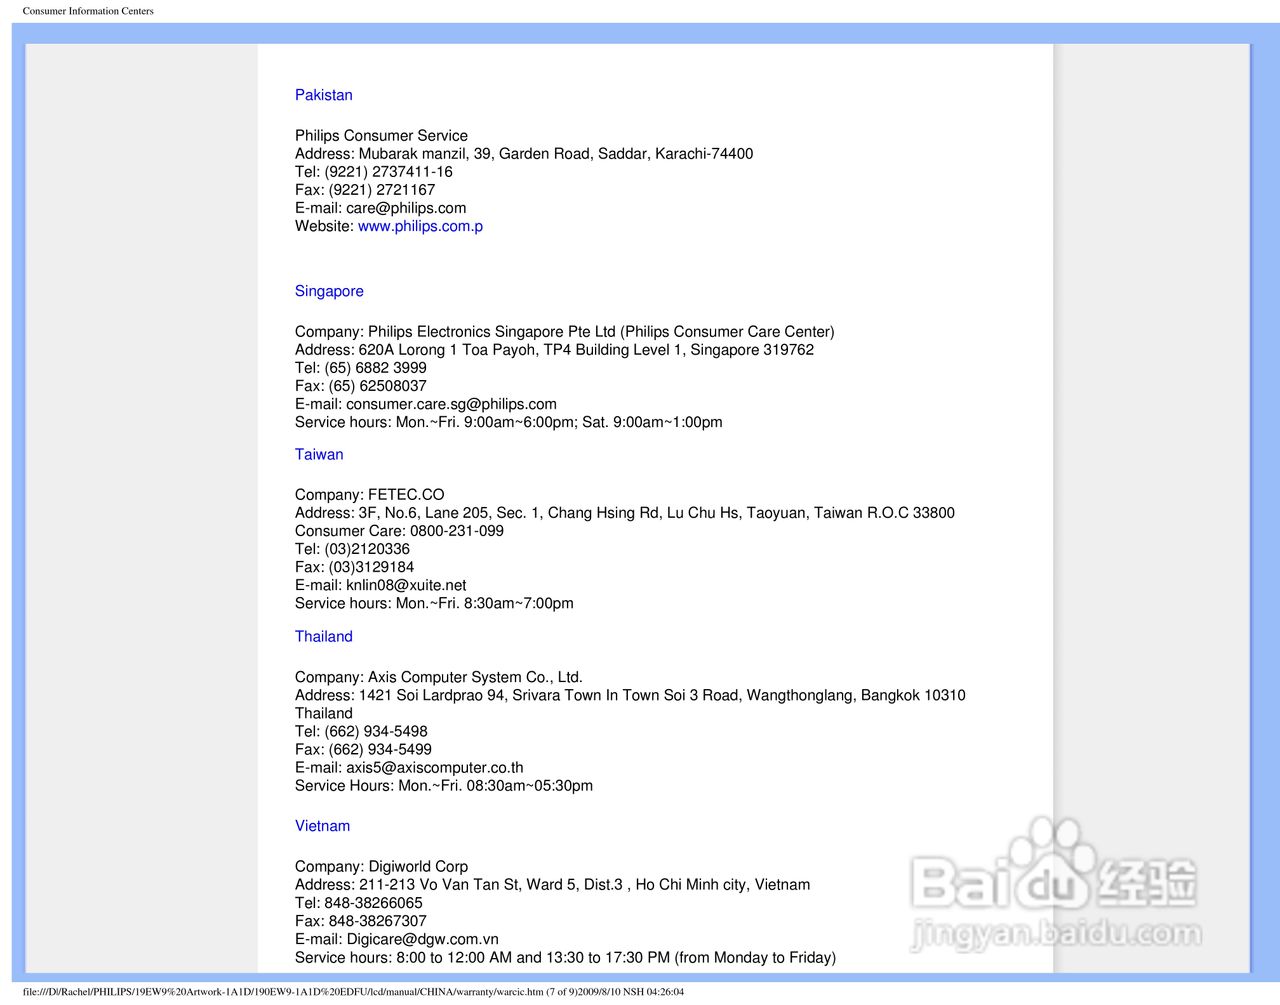The height and width of the screenshot is (1005, 1280).
Task: Click Vietnam service hours '8:00 to 12:00 AM' line
Action: pyautogui.click(x=565, y=957)
